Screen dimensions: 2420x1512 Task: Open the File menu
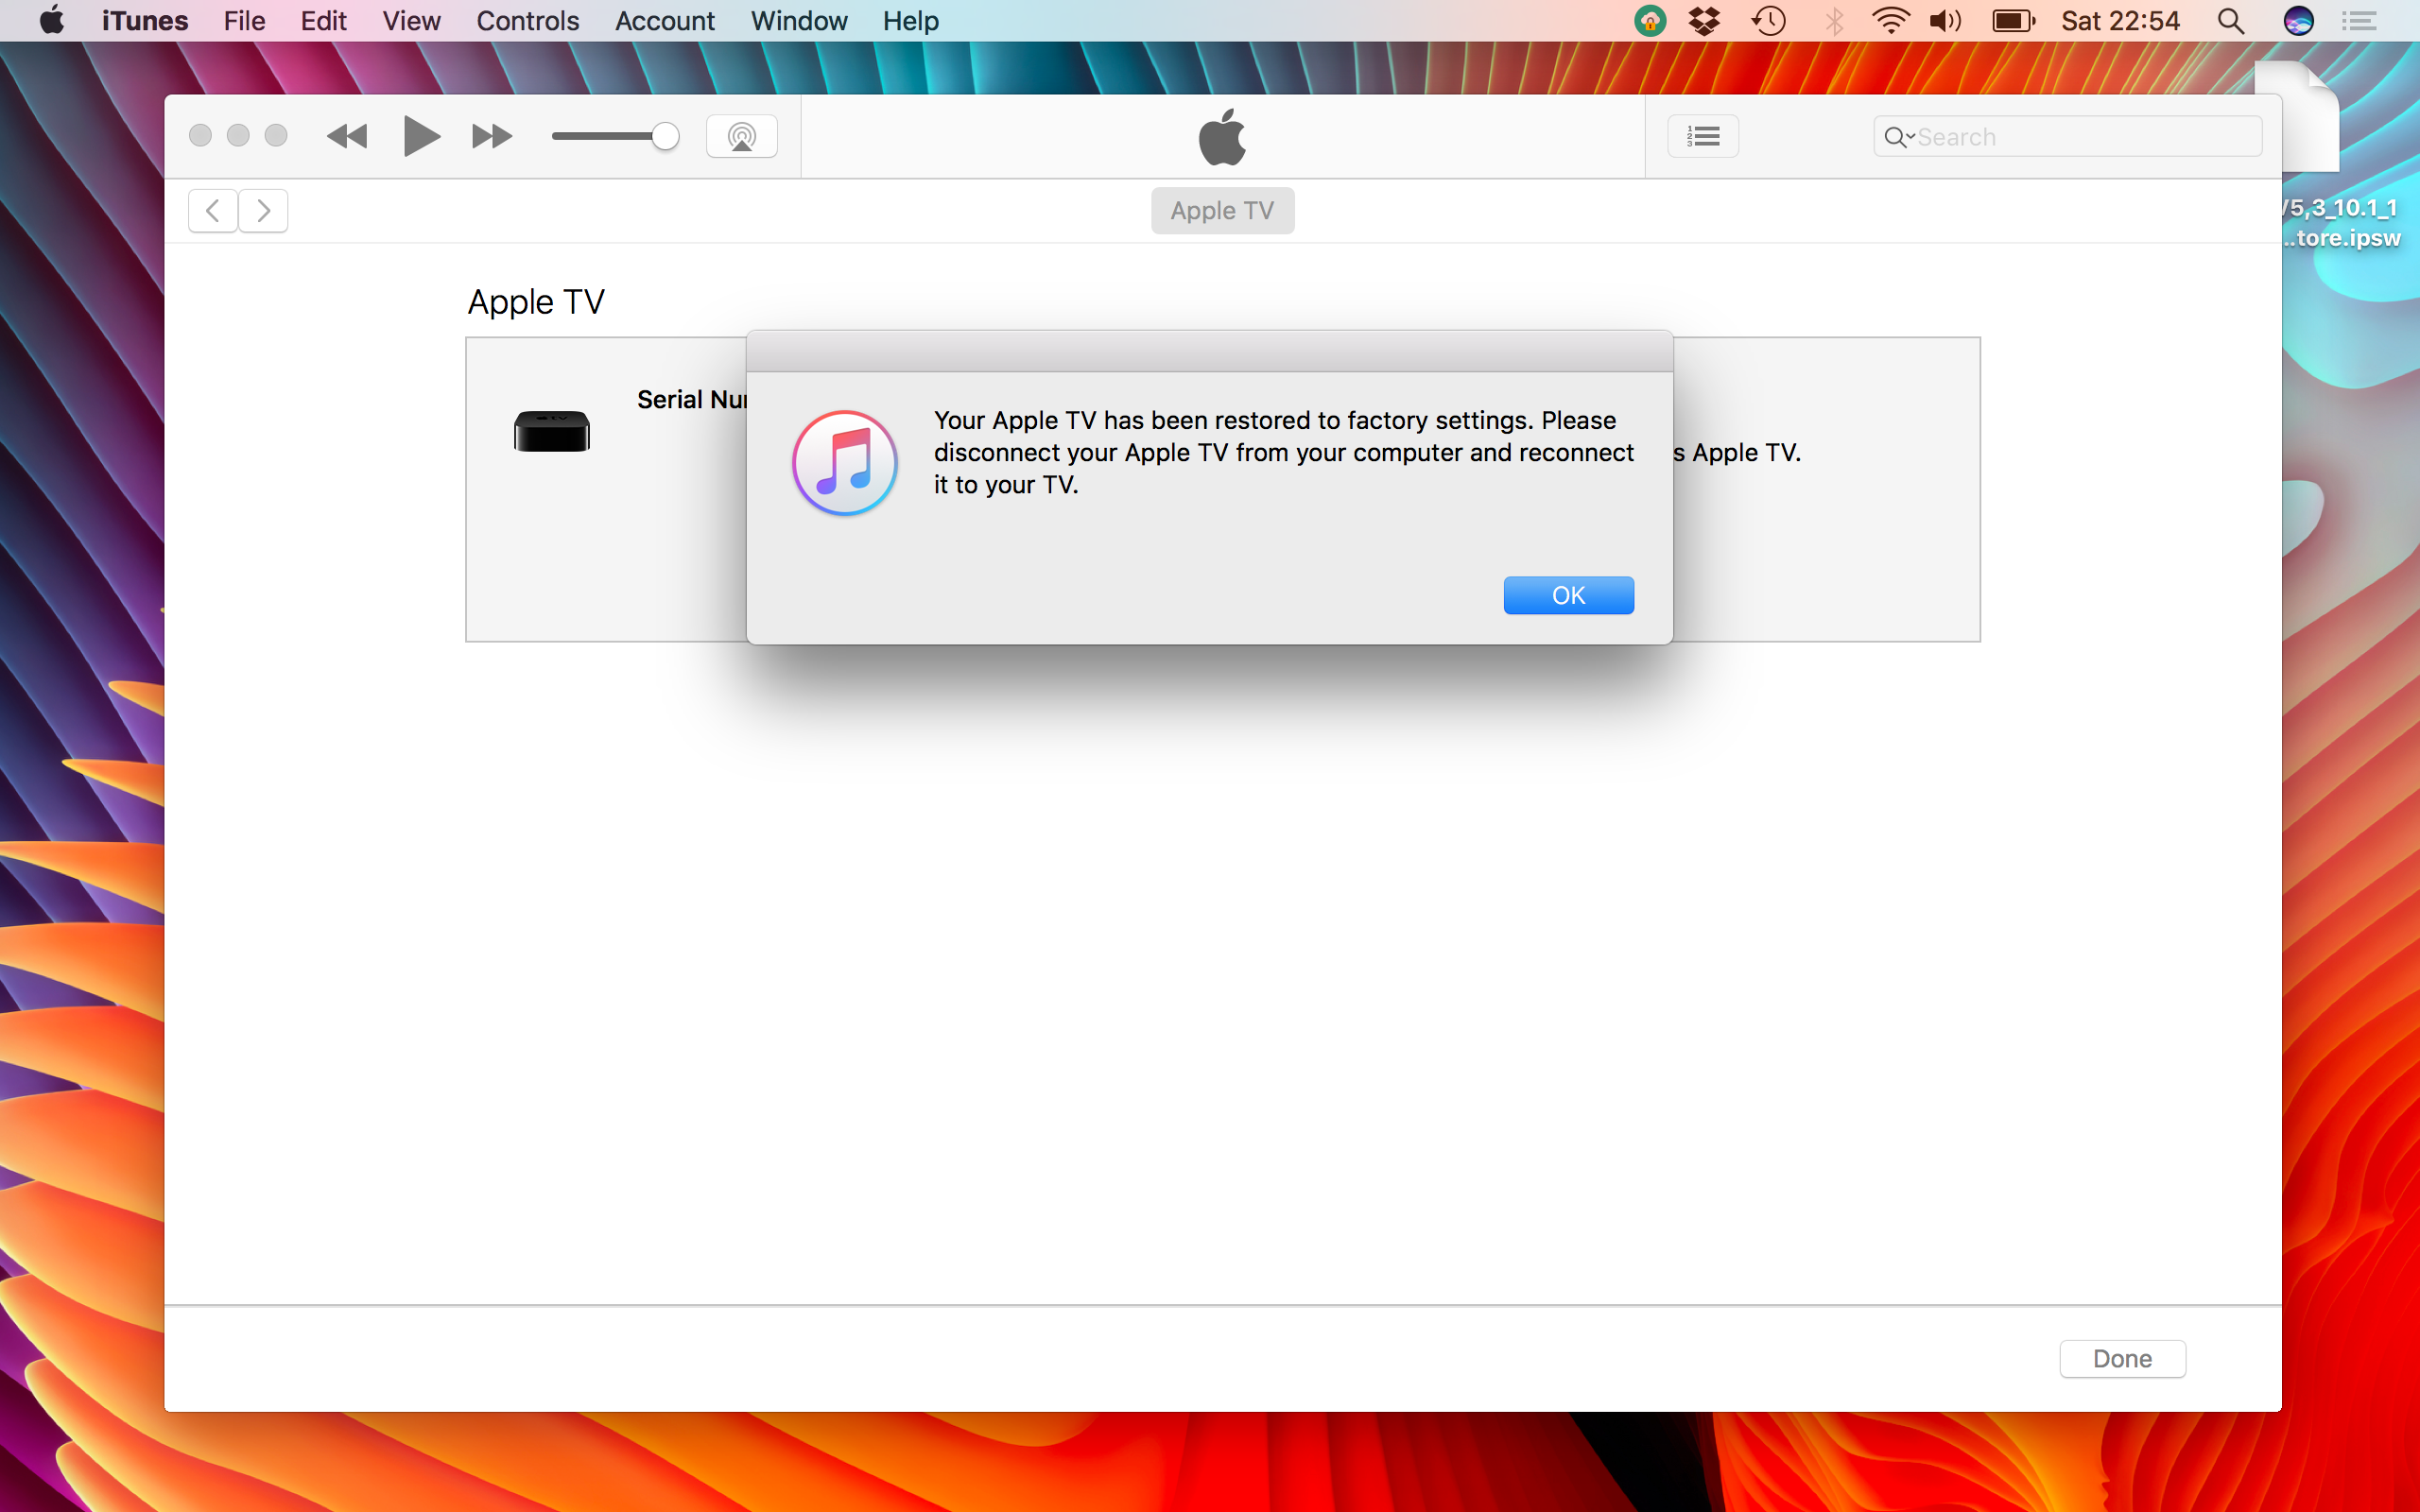tap(244, 21)
